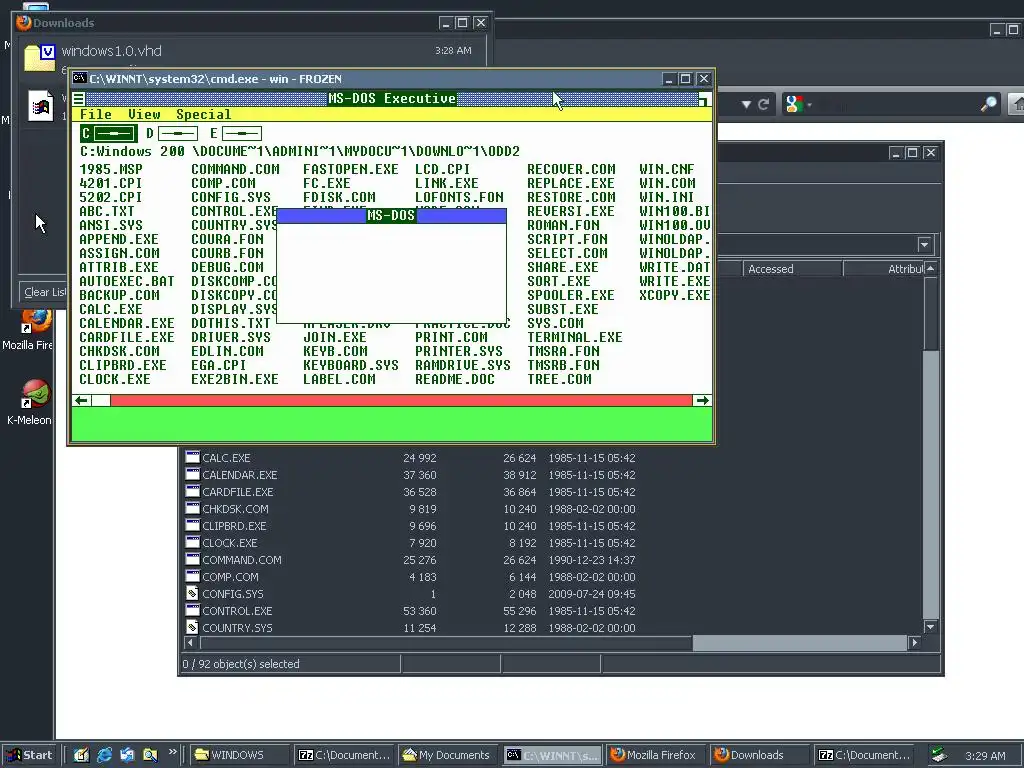The width and height of the screenshot is (1024, 768).
Task: Open the 7-Zip address path dropdown
Action: coord(924,245)
